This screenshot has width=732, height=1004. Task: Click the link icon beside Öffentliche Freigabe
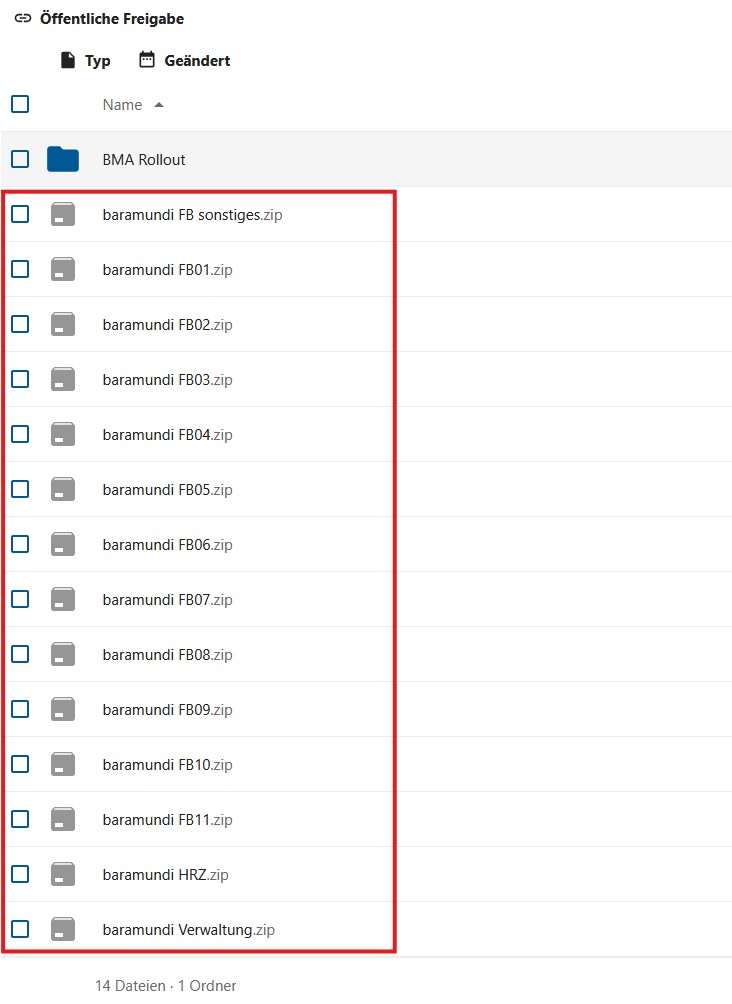22,19
